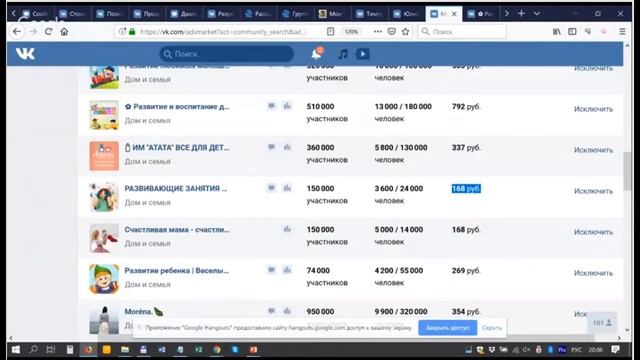Open 'Развитие ребенка | Веселы...' community

[x=177, y=271]
